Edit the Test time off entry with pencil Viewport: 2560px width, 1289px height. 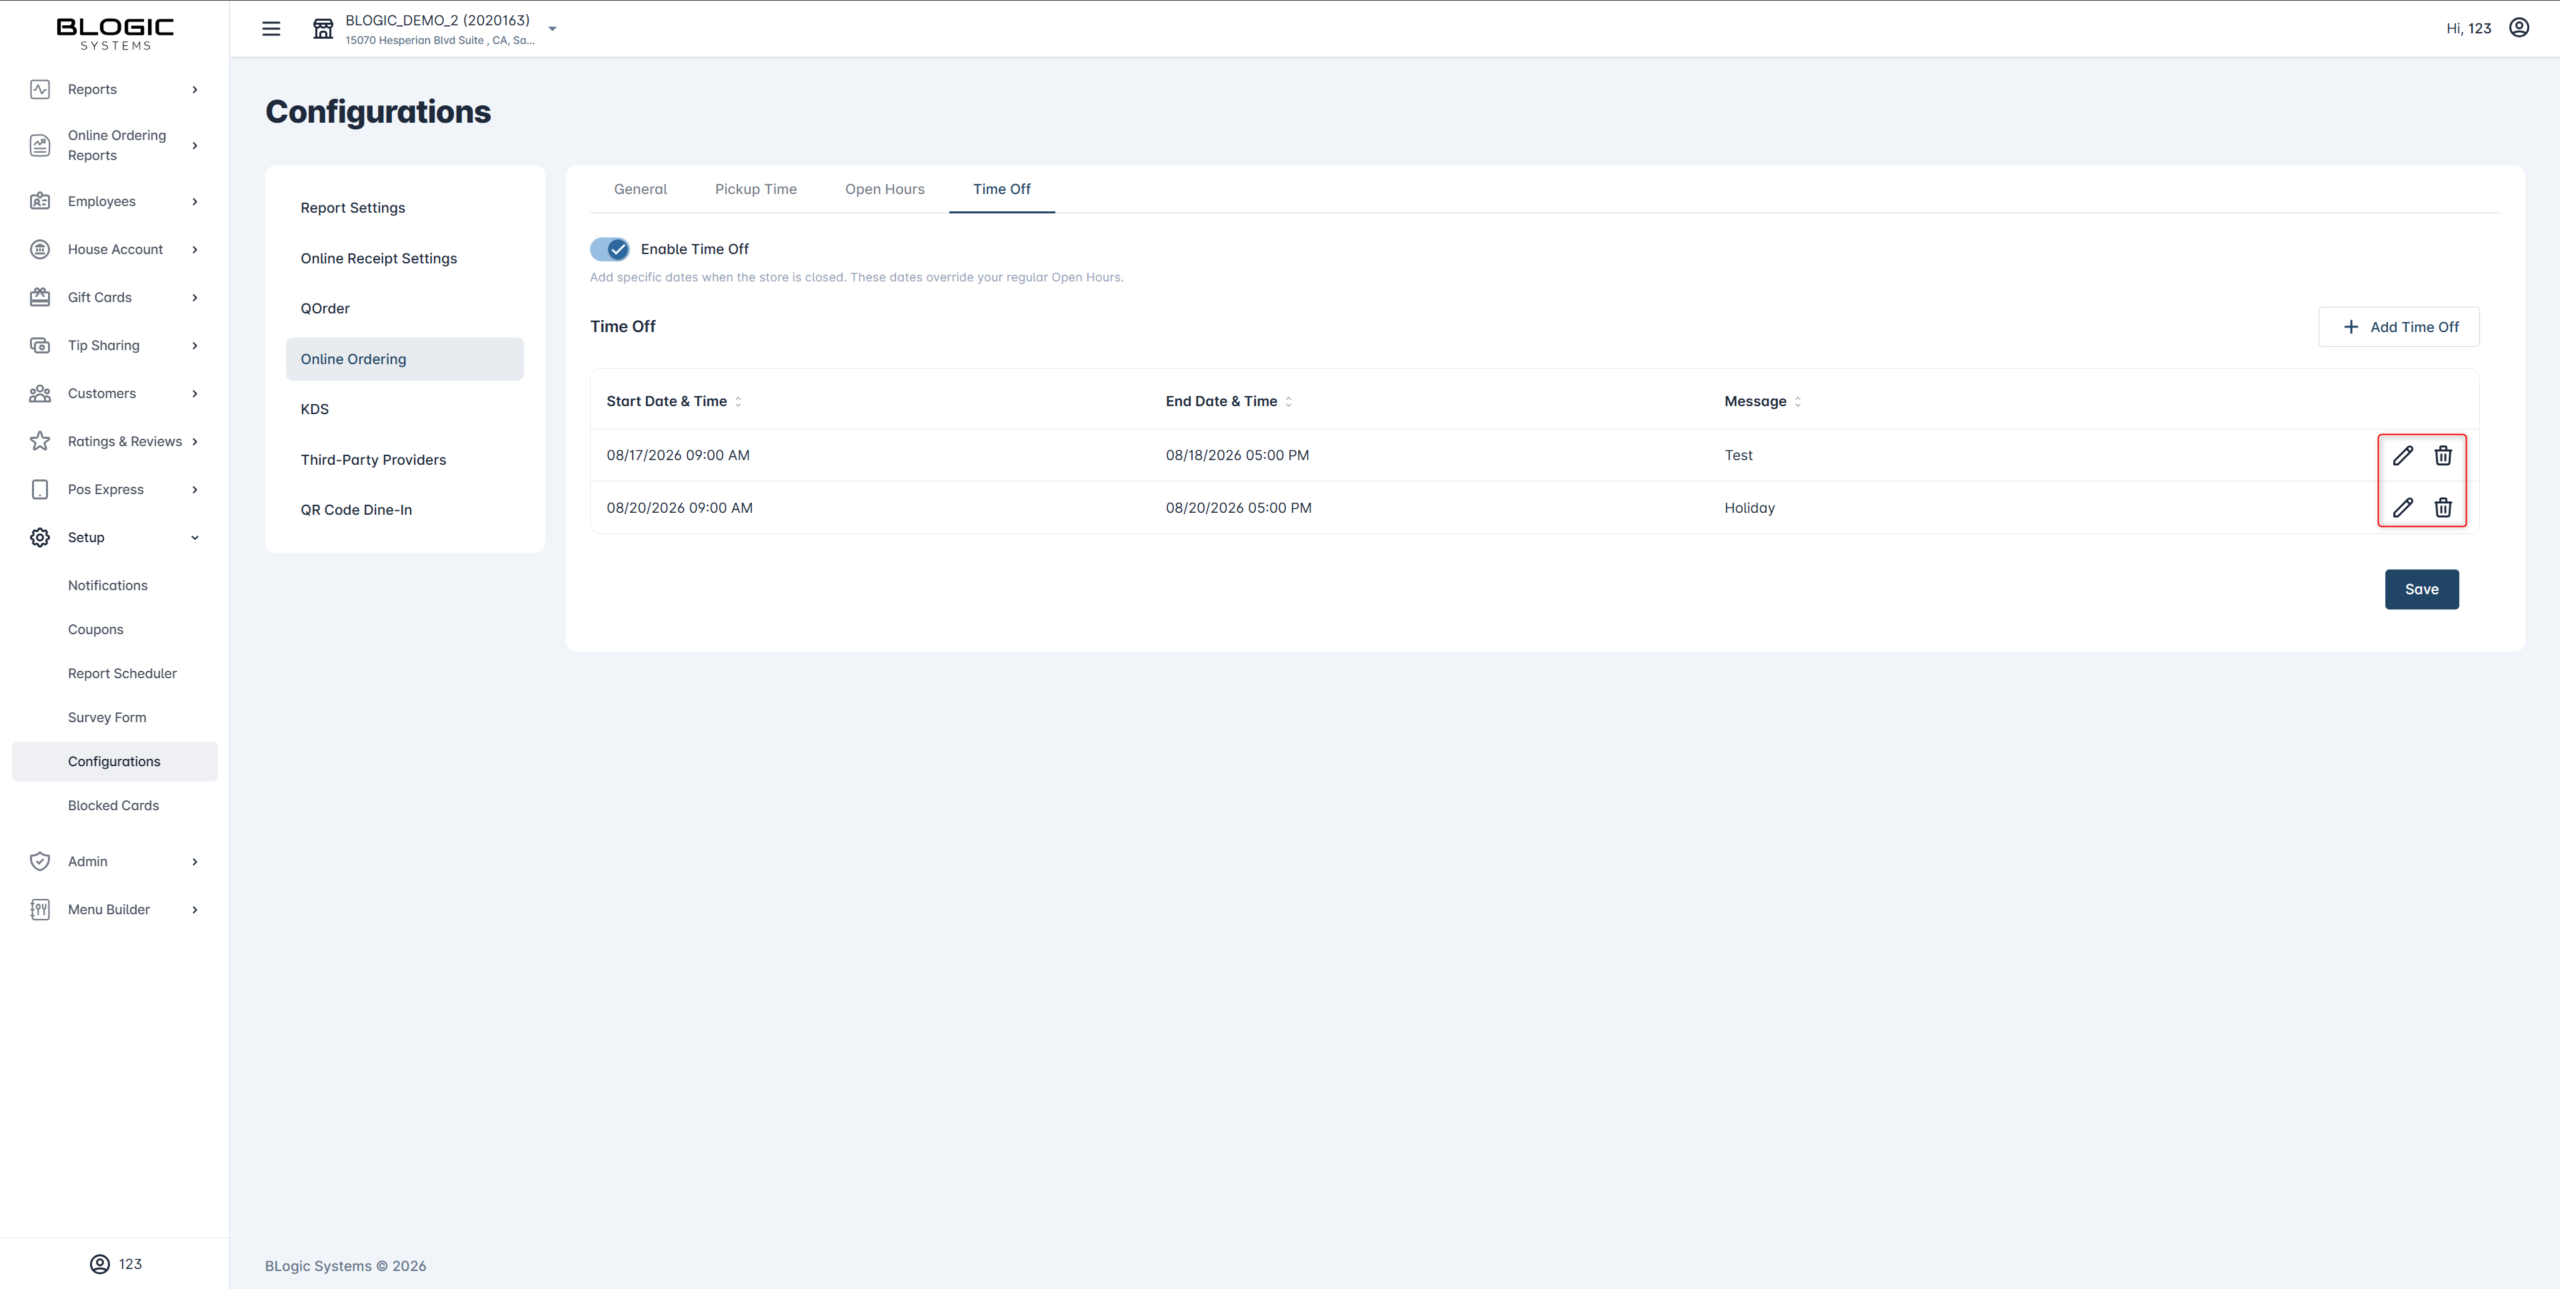[x=2403, y=455]
